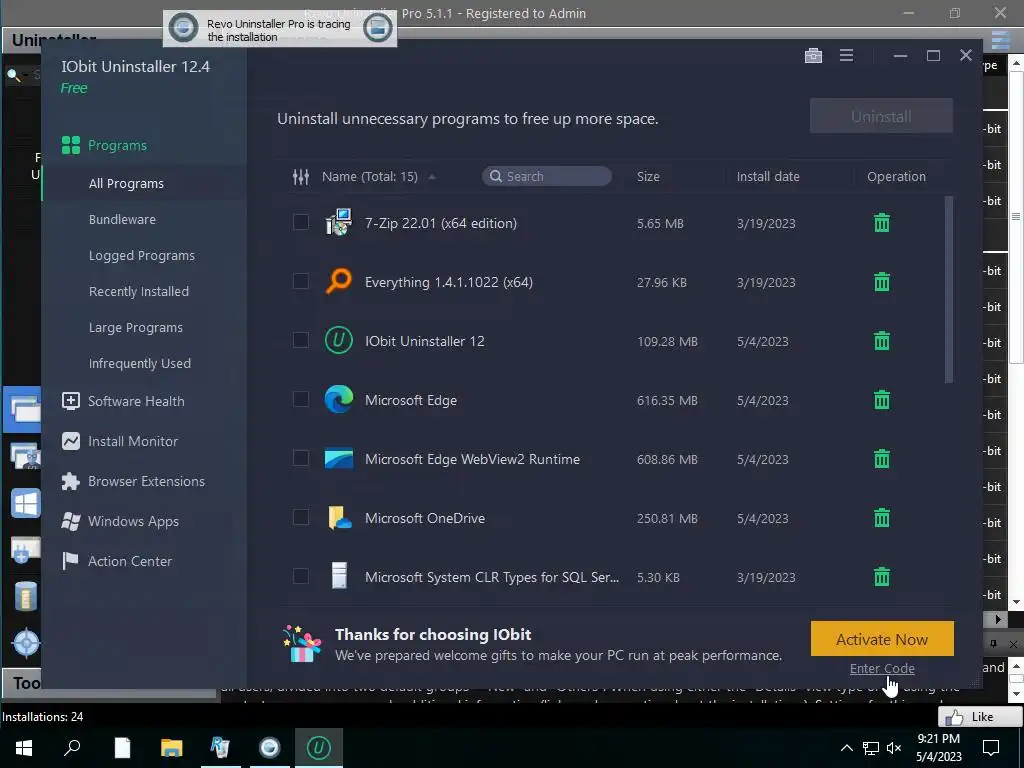This screenshot has width=1024, height=768.
Task: Open Logged Programs category
Action: tap(144, 255)
